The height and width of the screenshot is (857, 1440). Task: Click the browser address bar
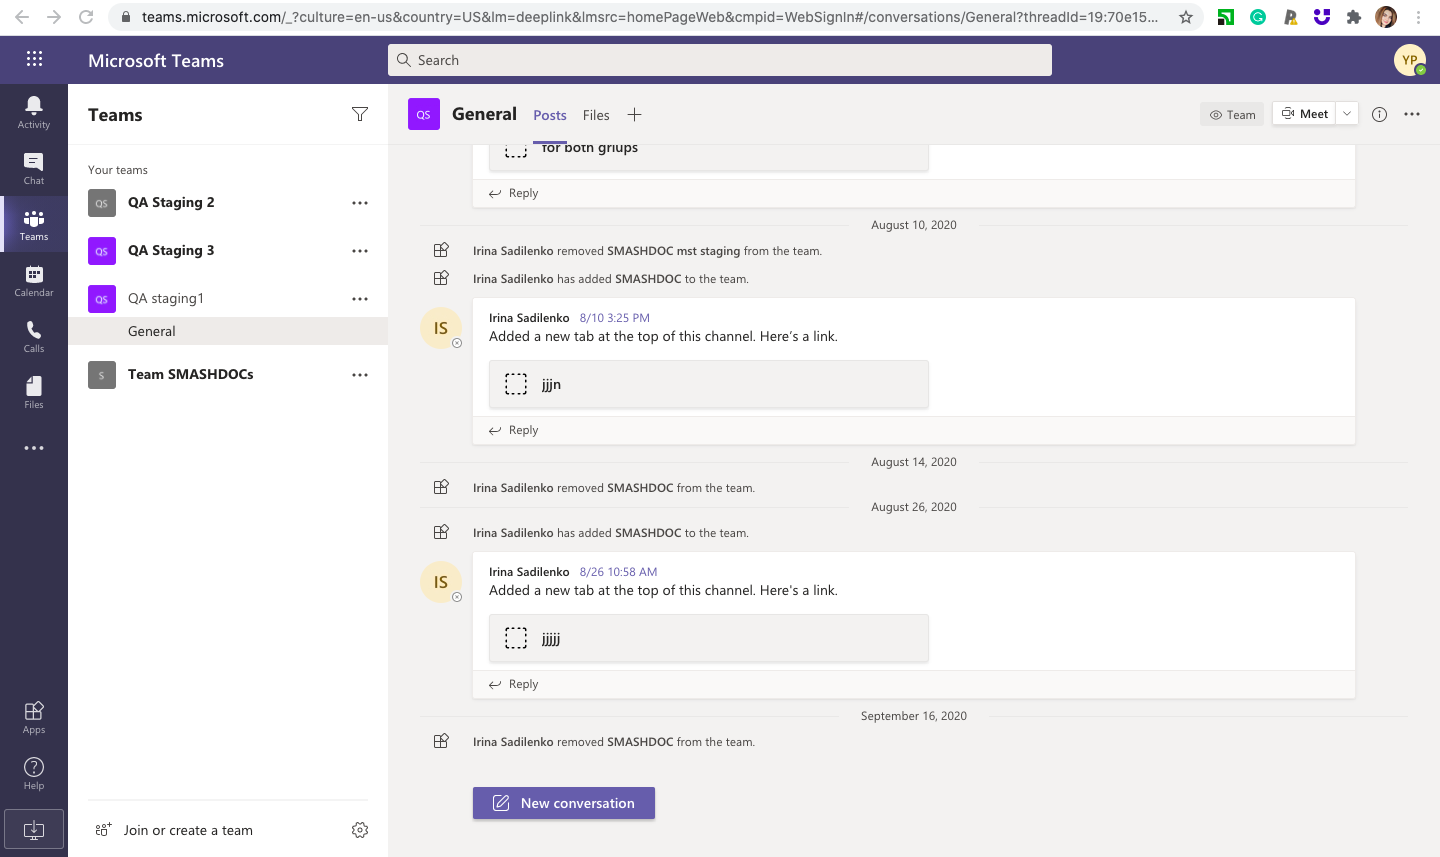point(650,17)
